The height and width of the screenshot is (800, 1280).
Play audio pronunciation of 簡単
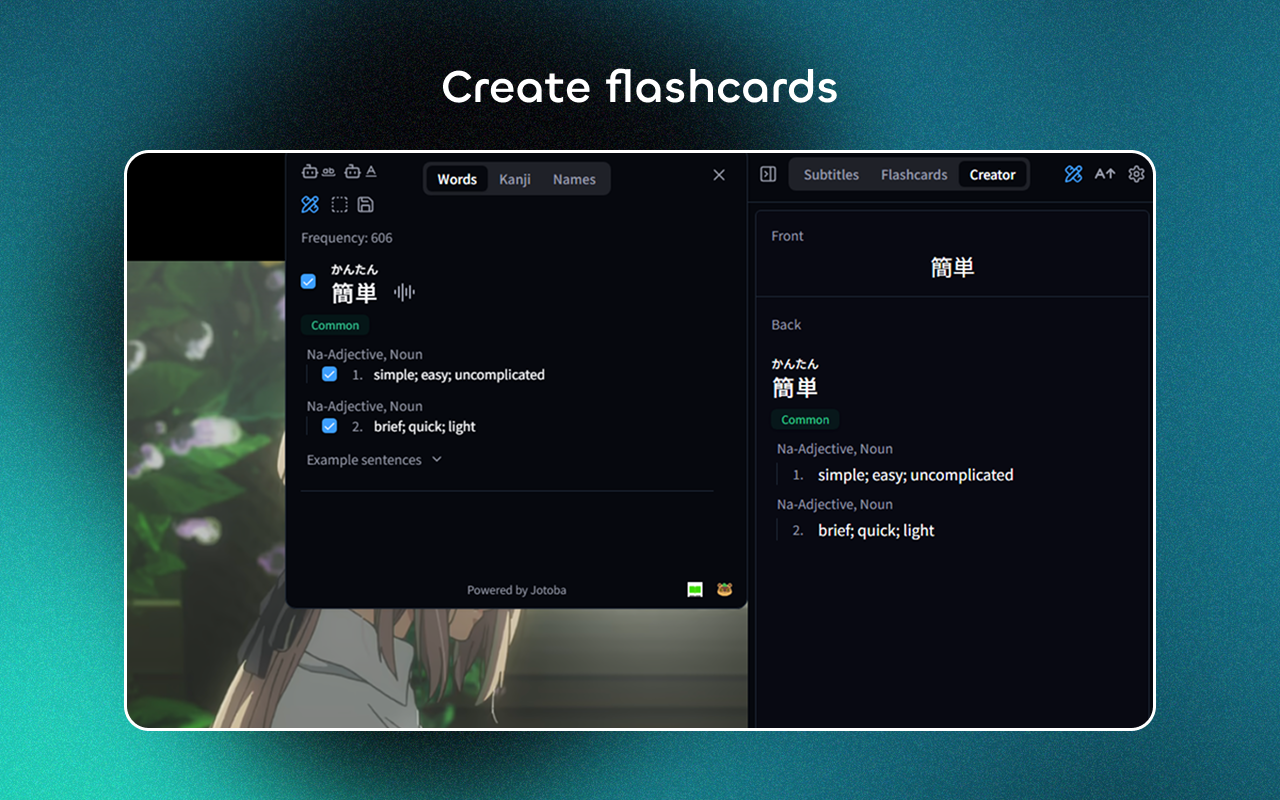(x=404, y=292)
